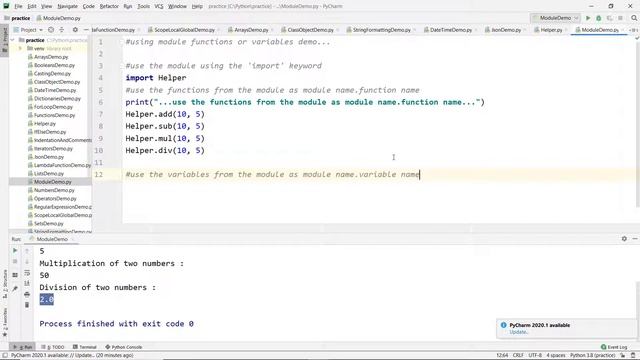Hide the Run panel with minus icon
Viewport: 640px width, 360px height.
pyautogui.click(x=635, y=239)
